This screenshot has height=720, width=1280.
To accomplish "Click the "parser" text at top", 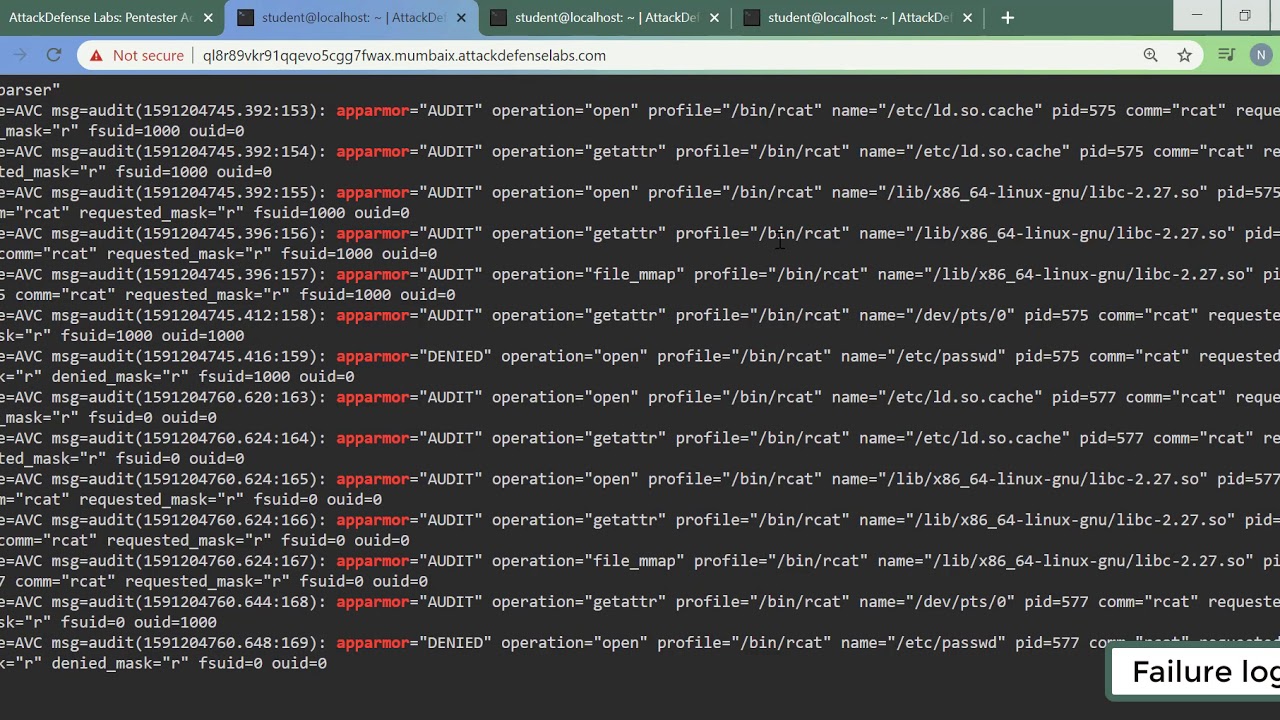I will coord(30,90).
